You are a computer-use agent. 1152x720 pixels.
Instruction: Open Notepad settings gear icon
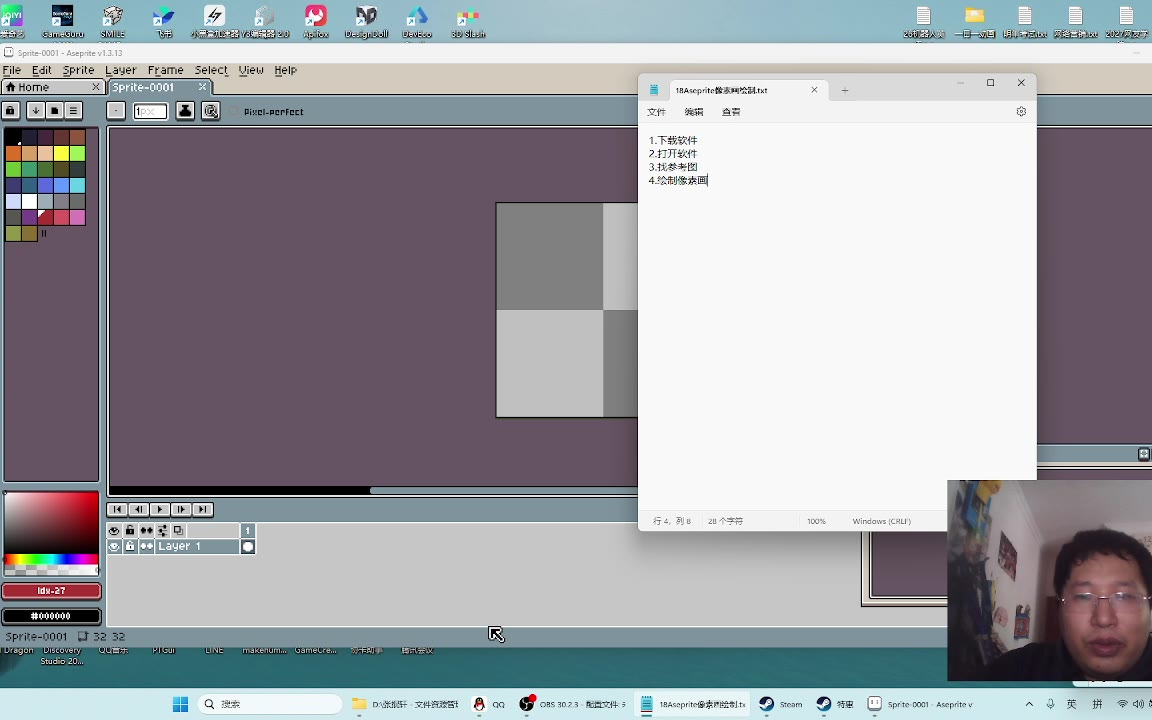pyautogui.click(x=1021, y=112)
